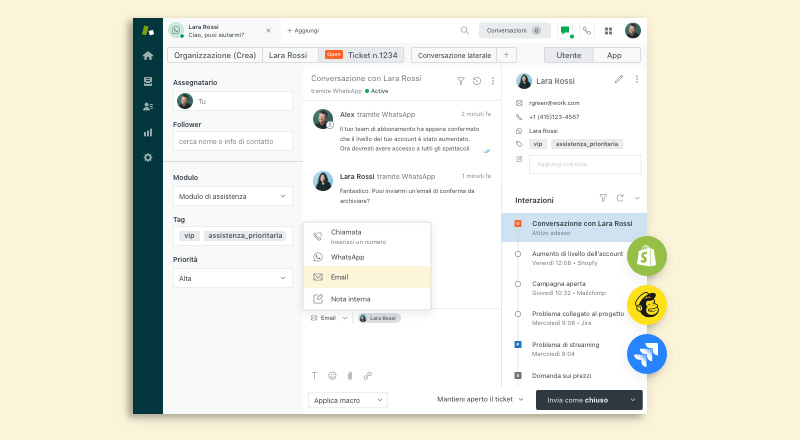Click the assistenza_prioritaria tag in the Tag field
The image size is (800, 440).
(245, 236)
